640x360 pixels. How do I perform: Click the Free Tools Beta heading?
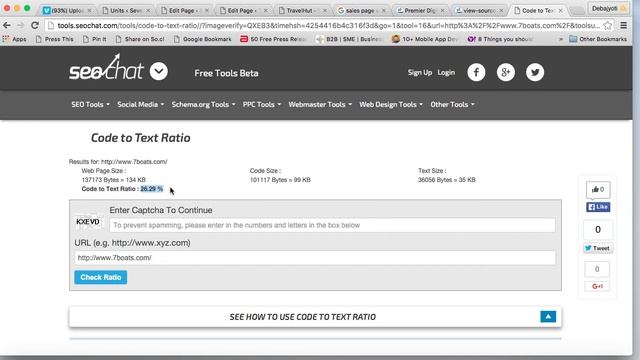(x=227, y=73)
